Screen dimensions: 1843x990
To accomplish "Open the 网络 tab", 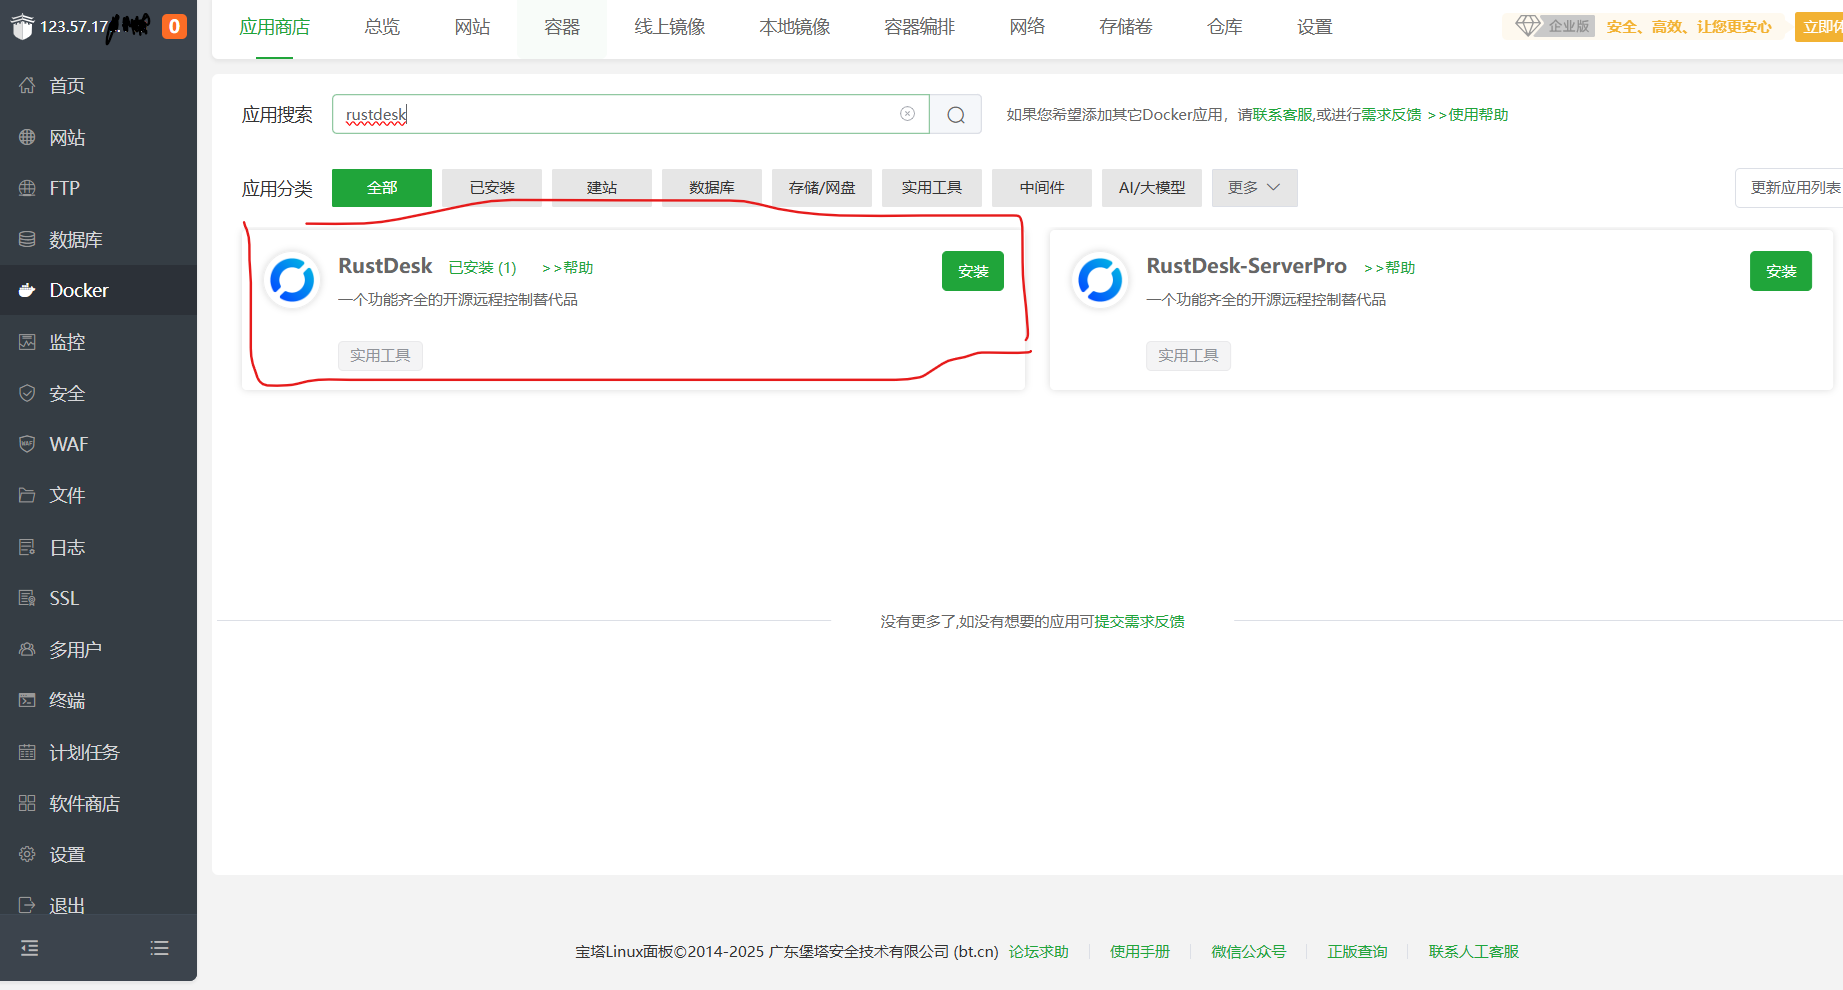I will point(1027,27).
